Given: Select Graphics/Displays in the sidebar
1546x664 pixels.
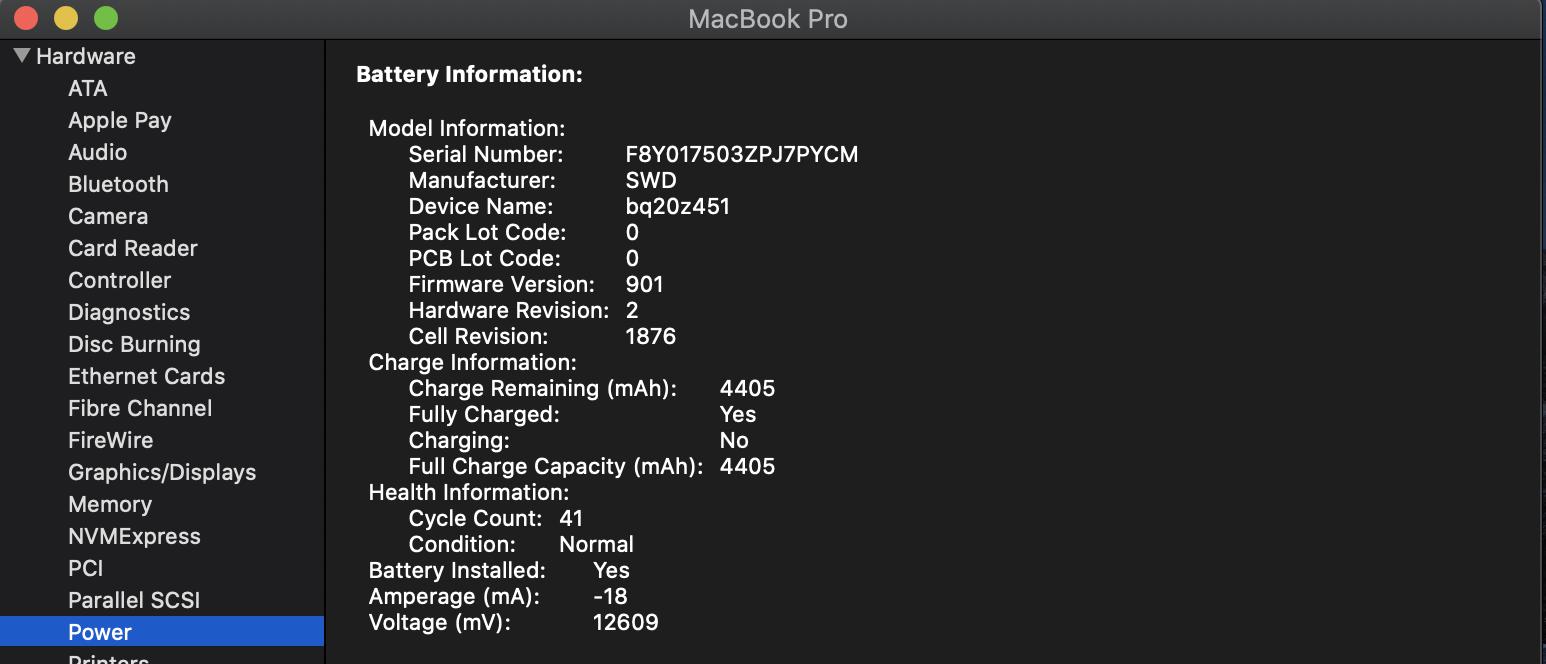Looking at the screenshot, I should 161,472.
